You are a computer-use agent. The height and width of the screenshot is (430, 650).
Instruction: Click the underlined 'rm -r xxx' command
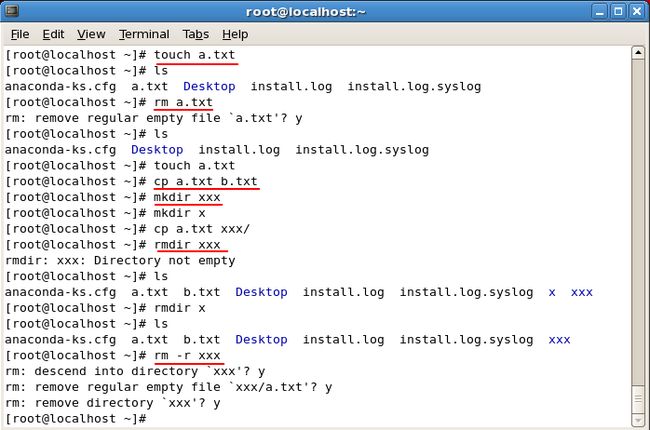click(x=187, y=355)
